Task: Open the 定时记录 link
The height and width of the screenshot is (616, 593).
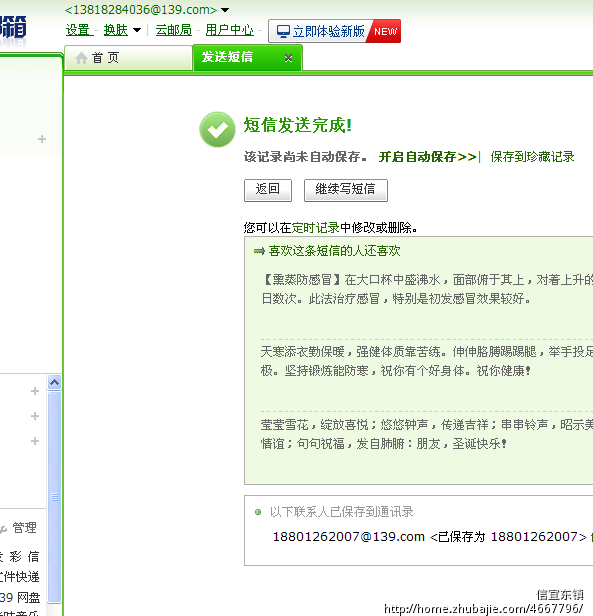Action: [x=315, y=227]
